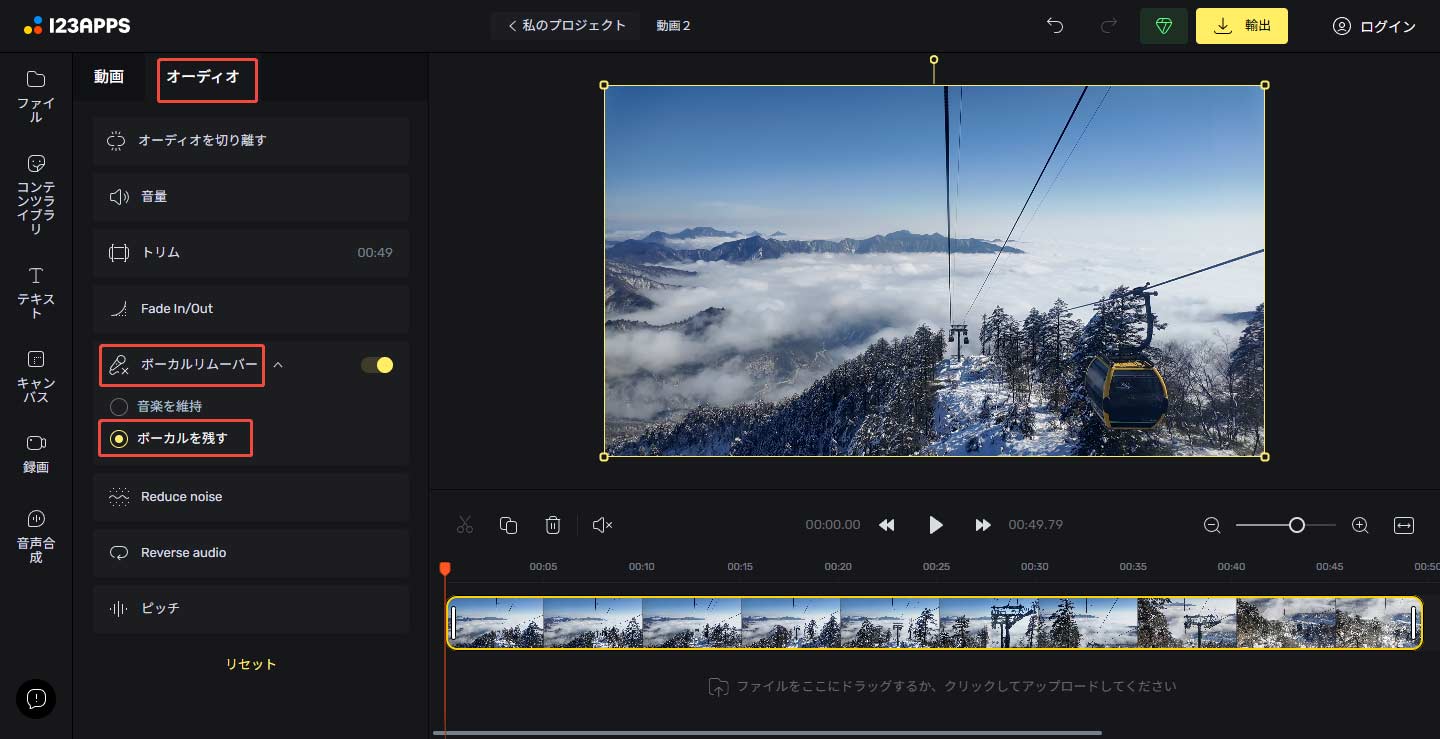Image resolution: width=1440 pixels, height=739 pixels.
Task: Toggle off the ボーカルリムーバー switch
Action: [x=377, y=365]
